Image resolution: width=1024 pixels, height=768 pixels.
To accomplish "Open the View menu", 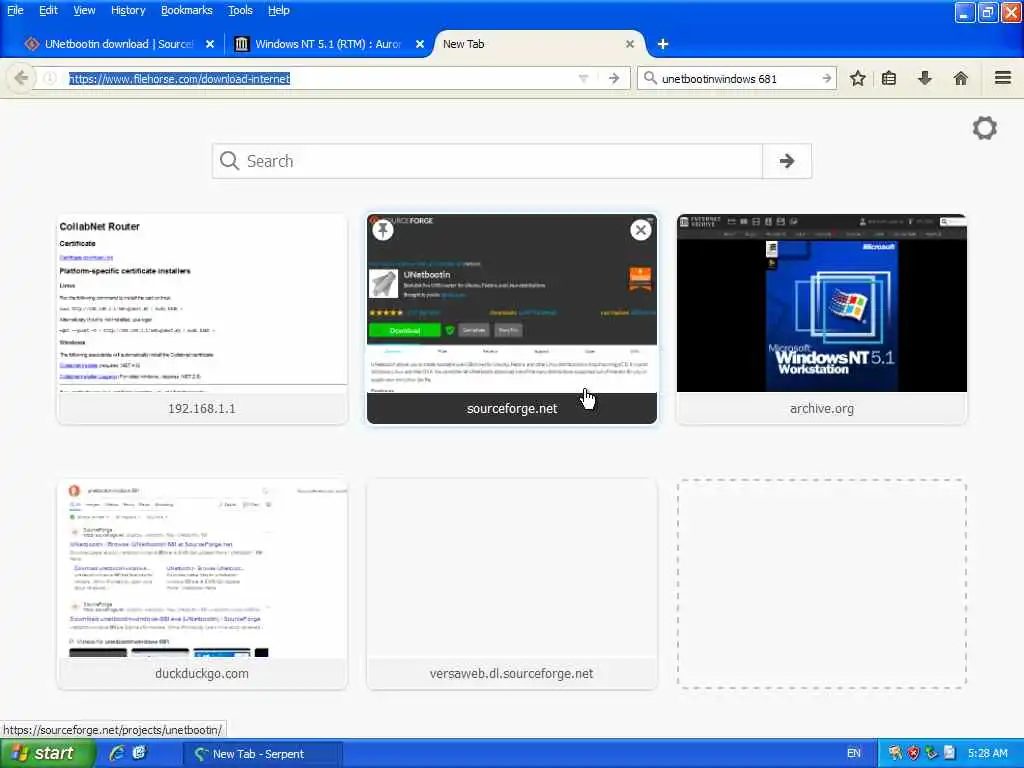I will click(84, 10).
